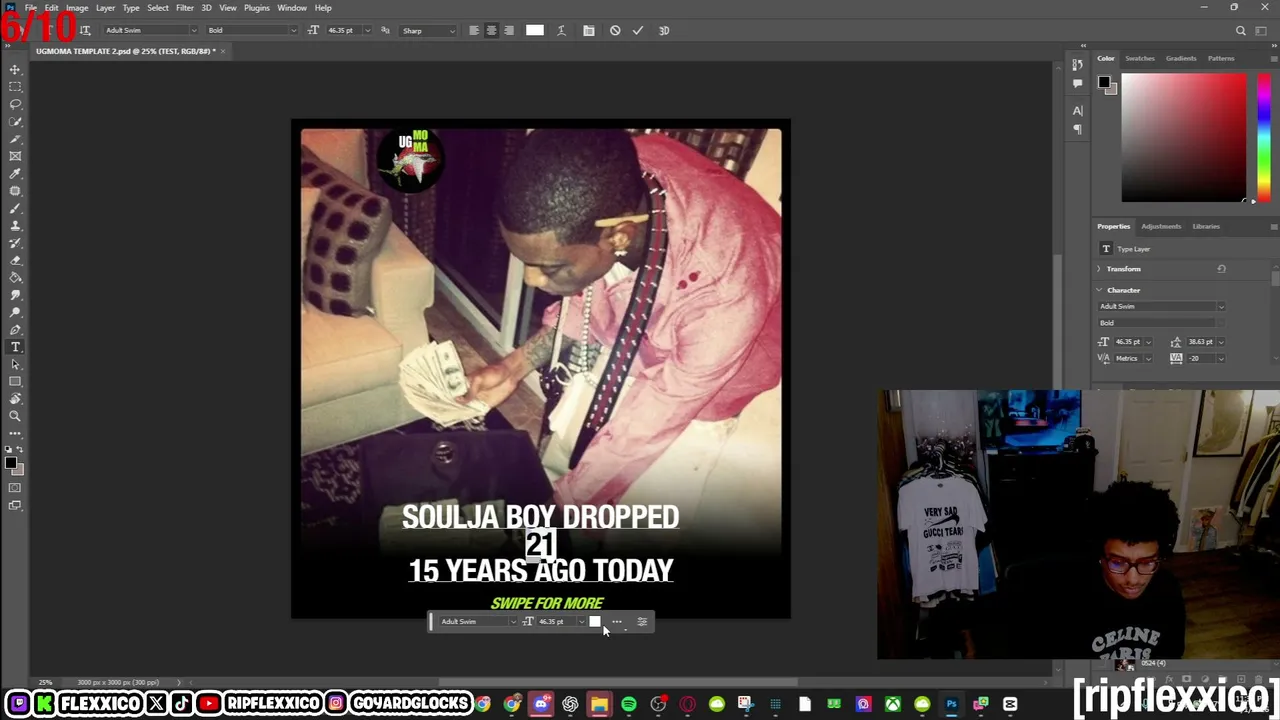Reset the Transform section in Properties
The width and height of the screenshot is (1280, 720).
tap(1221, 269)
